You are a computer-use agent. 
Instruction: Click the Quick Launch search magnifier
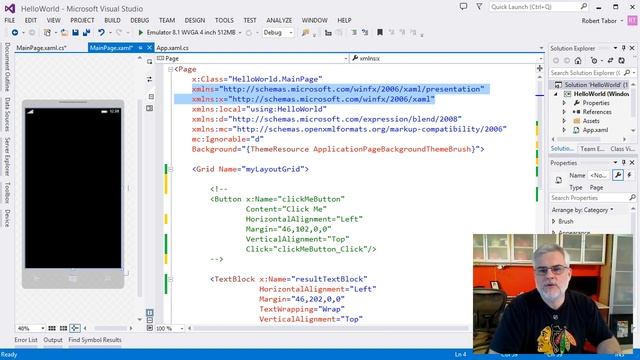pyautogui.click(x=584, y=7)
